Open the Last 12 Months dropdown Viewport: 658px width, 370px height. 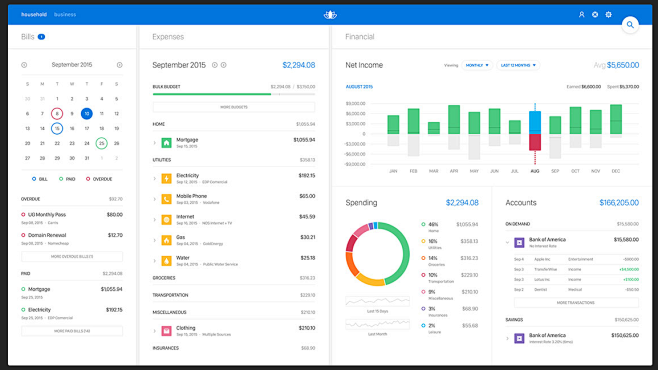tap(518, 65)
